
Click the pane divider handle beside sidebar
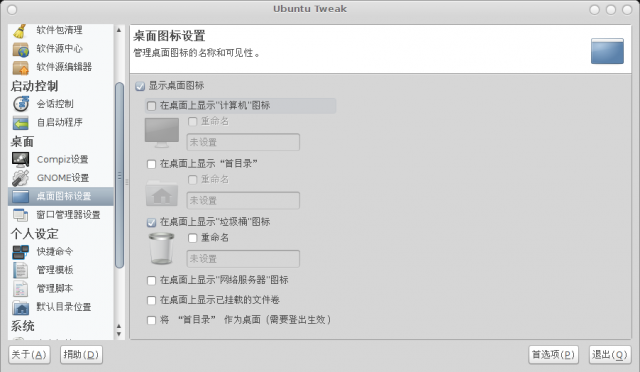[127, 182]
